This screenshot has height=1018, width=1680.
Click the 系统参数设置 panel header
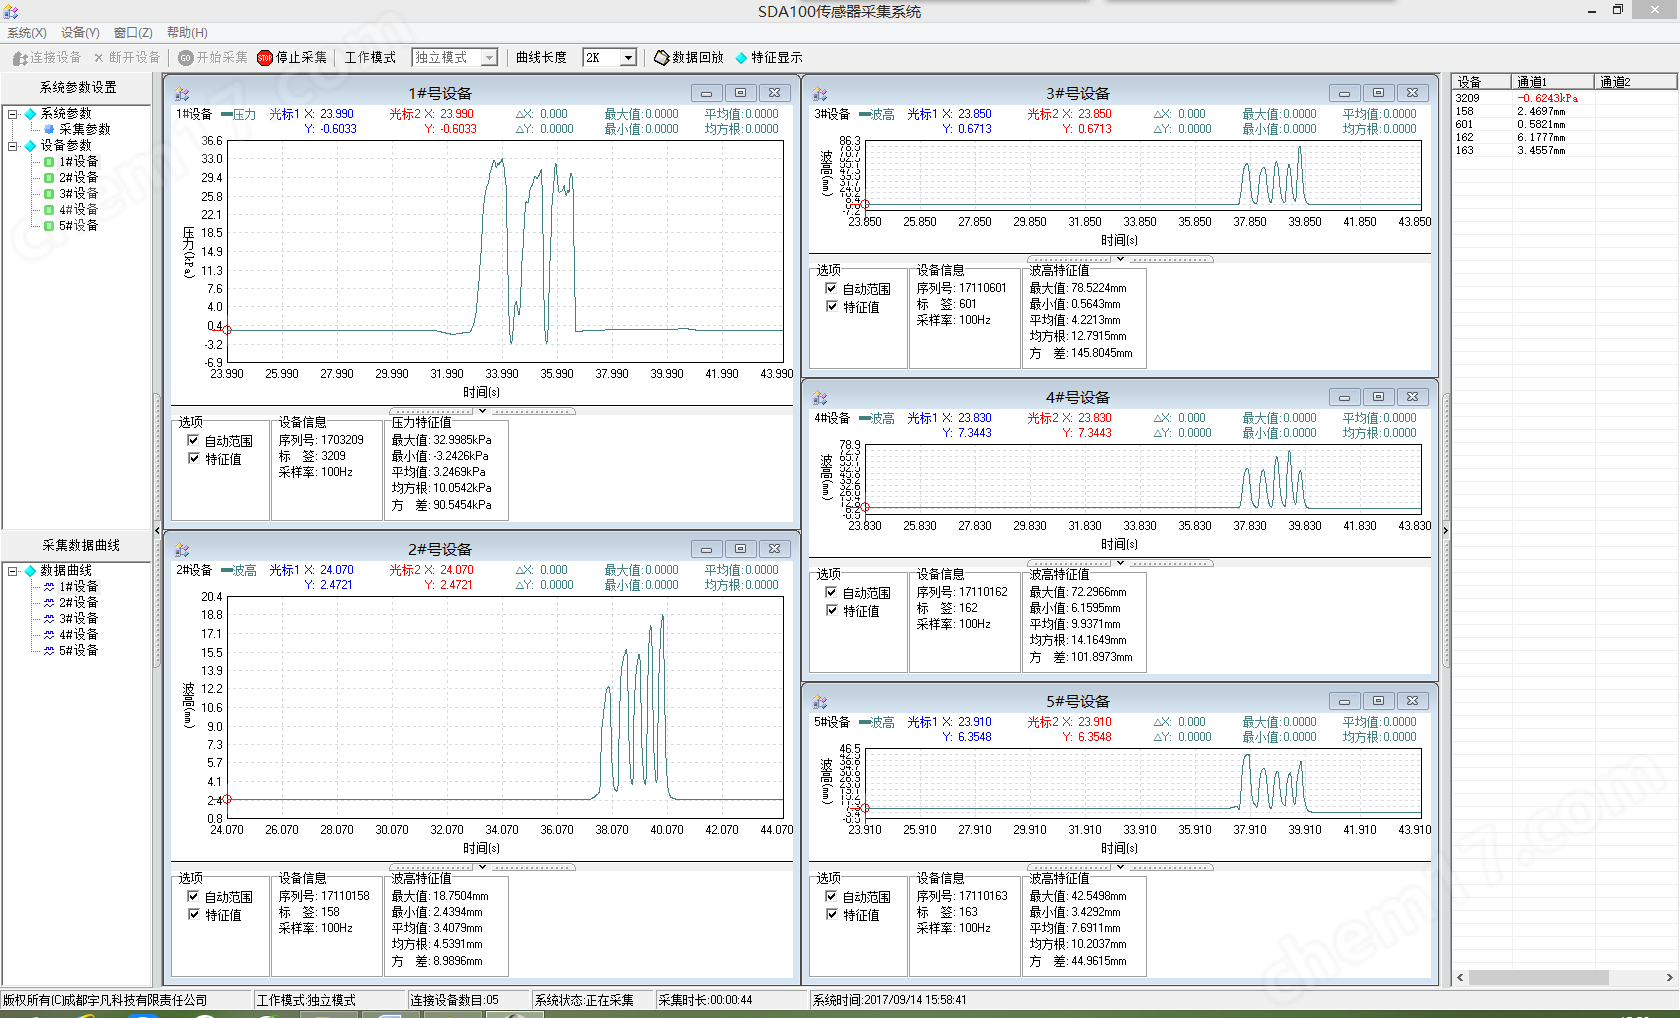pyautogui.click(x=77, y=88)
